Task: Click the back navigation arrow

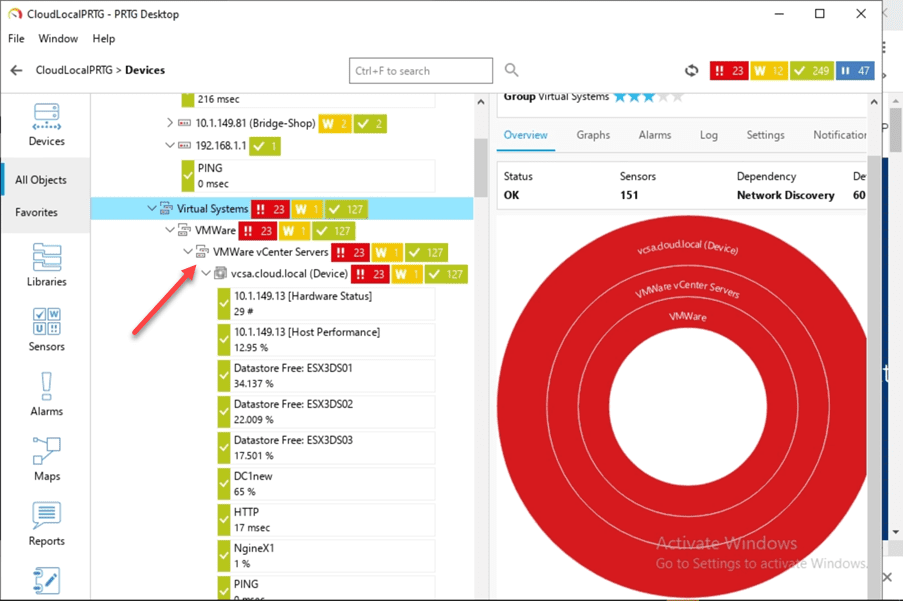Action: click(x=14, y=70)
